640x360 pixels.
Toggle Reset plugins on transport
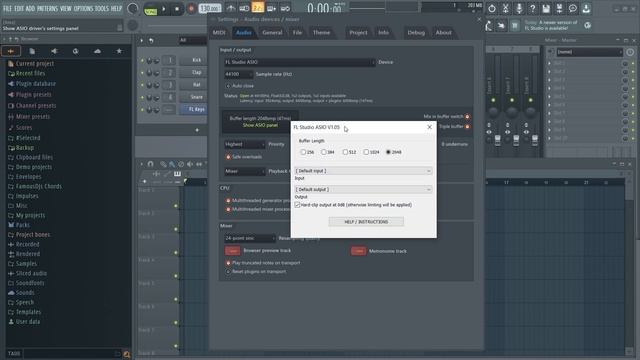[228, 271]
